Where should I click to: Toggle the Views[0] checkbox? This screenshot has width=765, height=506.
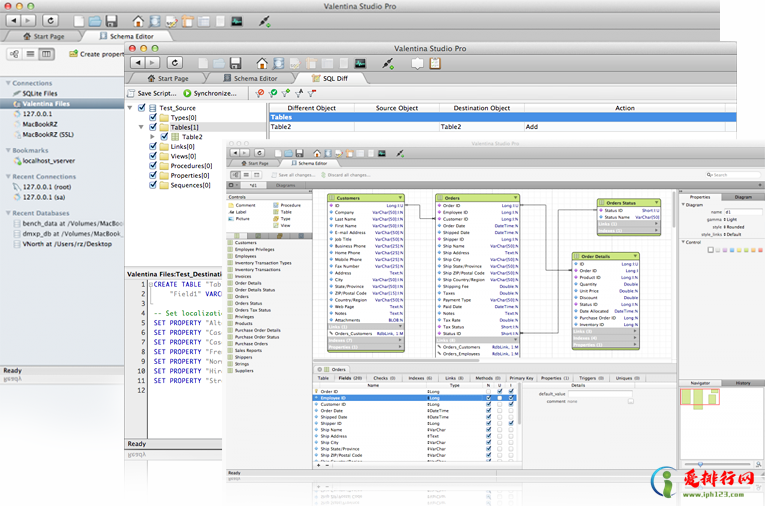click(153, 156)
